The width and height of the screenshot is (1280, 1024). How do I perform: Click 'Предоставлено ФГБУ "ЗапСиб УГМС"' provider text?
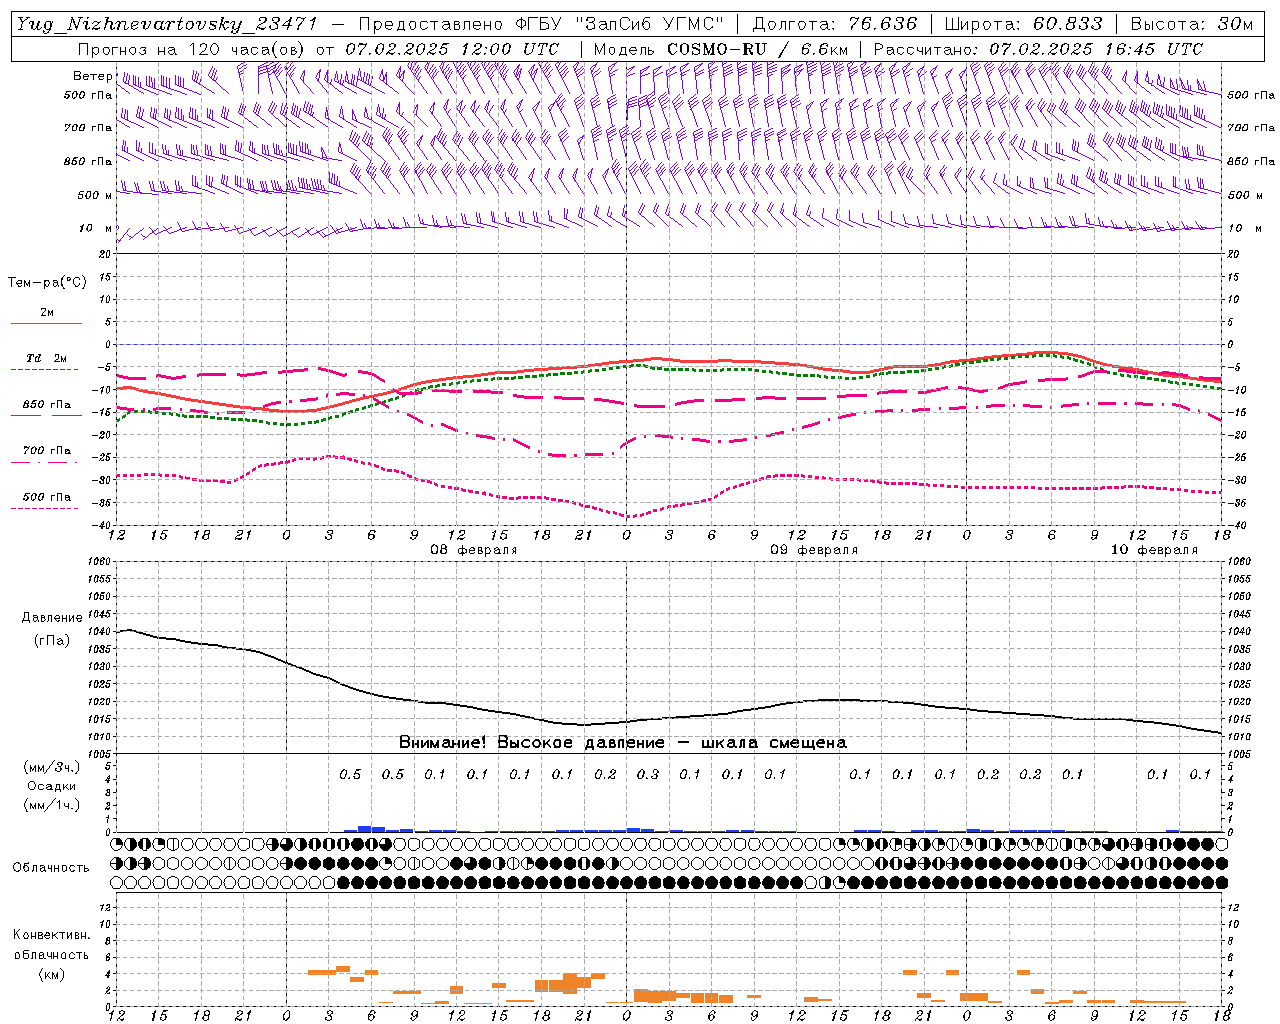coord(541,24)
